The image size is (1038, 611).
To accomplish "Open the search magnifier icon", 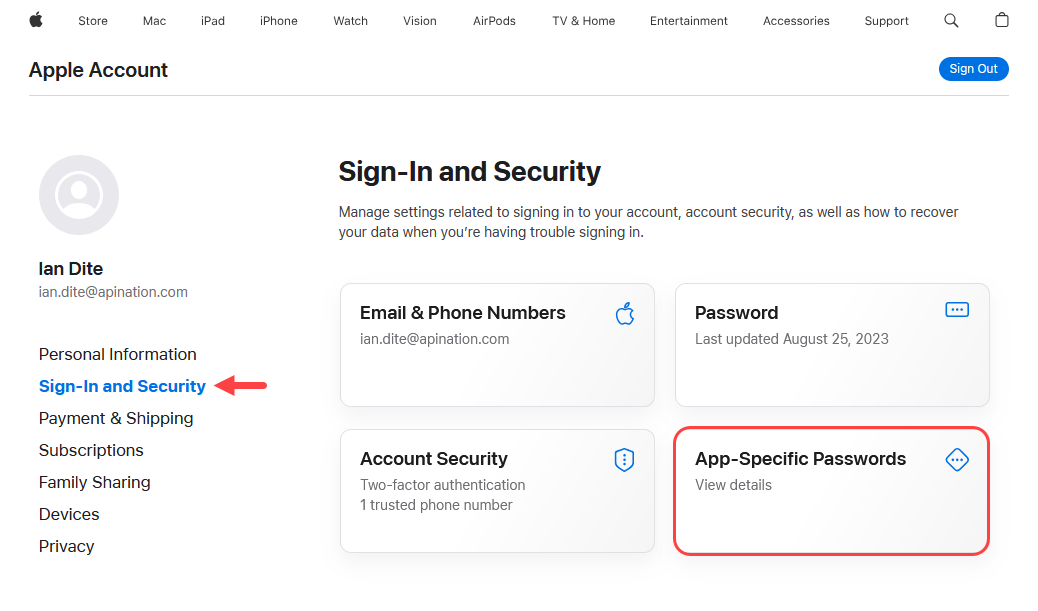I will click(x=951, y=21).
